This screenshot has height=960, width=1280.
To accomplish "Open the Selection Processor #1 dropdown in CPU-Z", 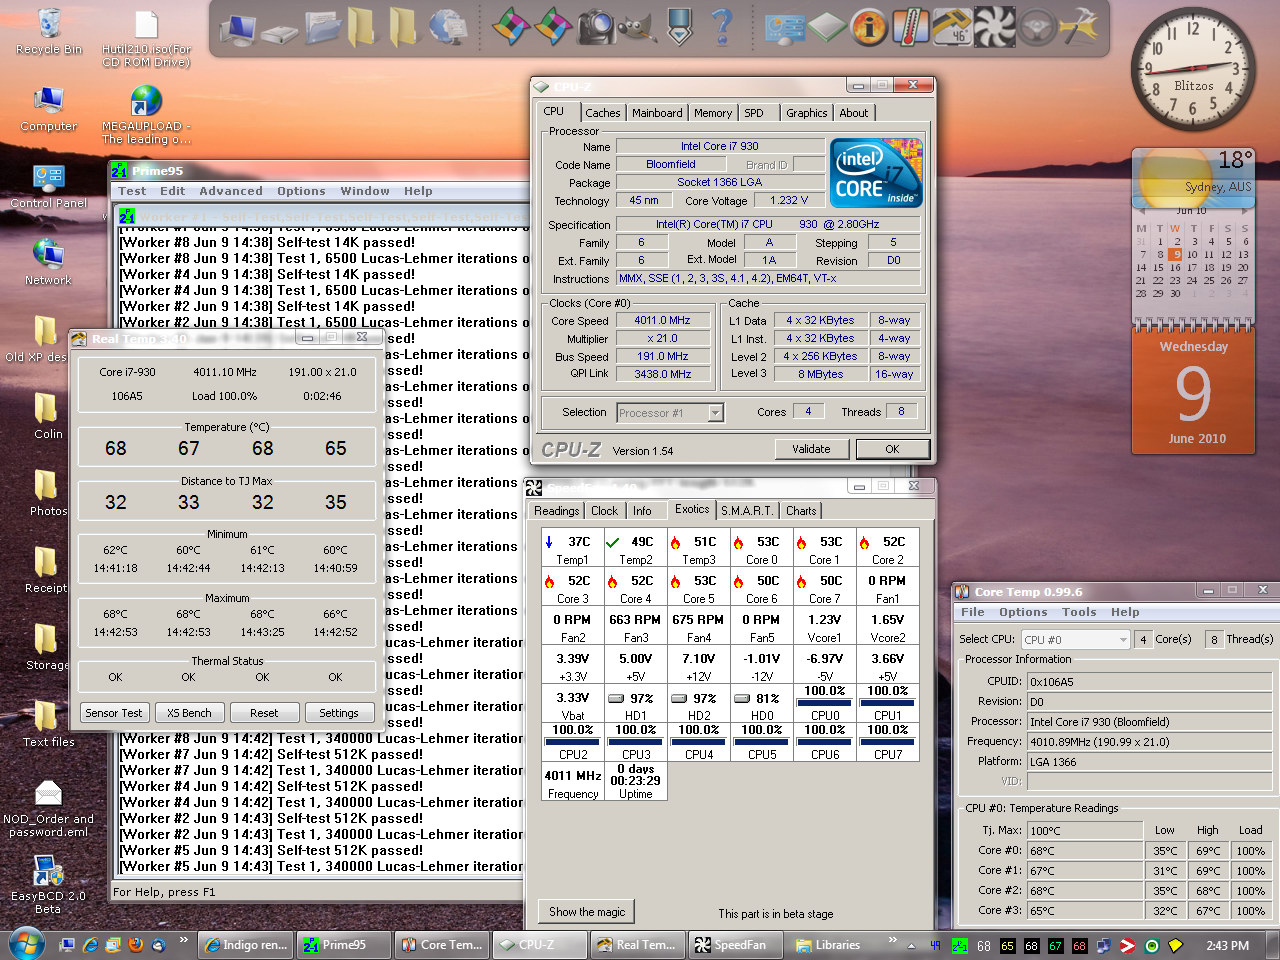I will (670, 412).
